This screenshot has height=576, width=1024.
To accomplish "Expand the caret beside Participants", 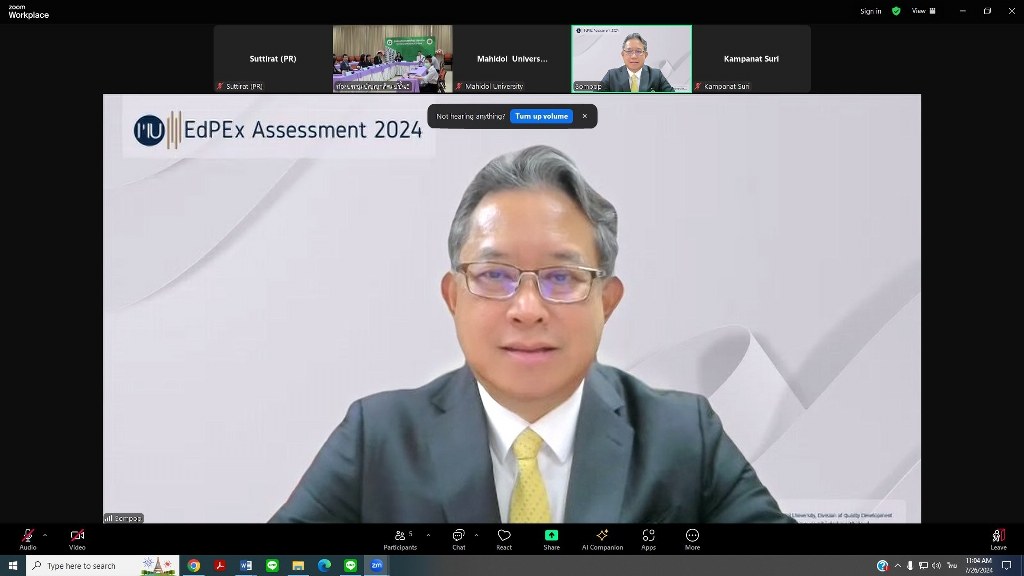I will 428,536.
